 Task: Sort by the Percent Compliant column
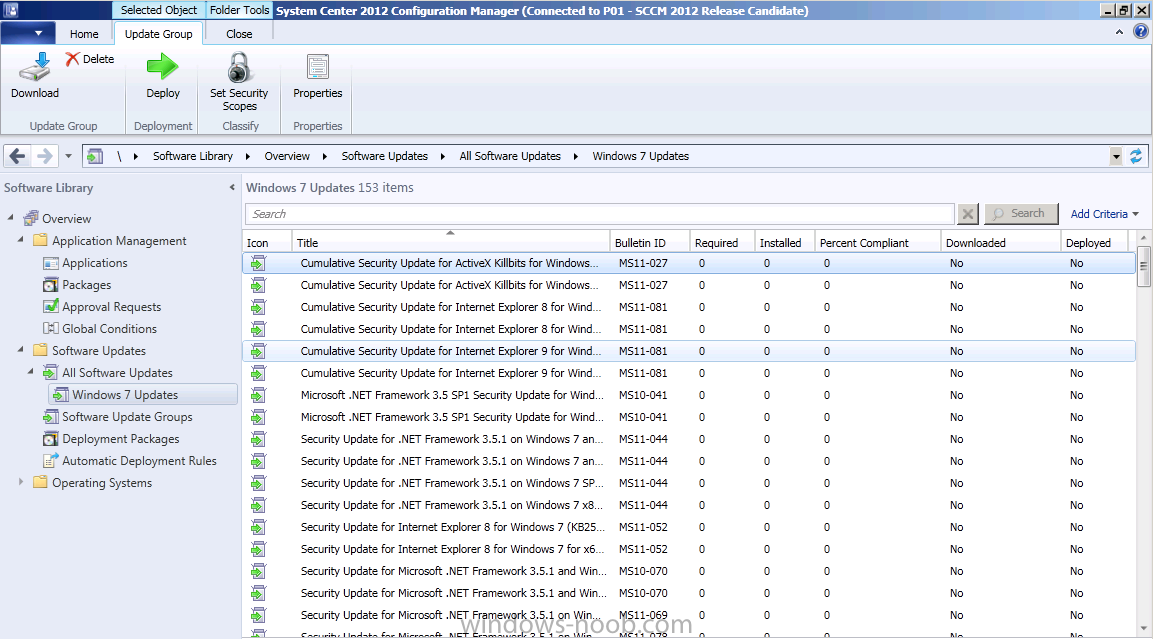point(878,243)
